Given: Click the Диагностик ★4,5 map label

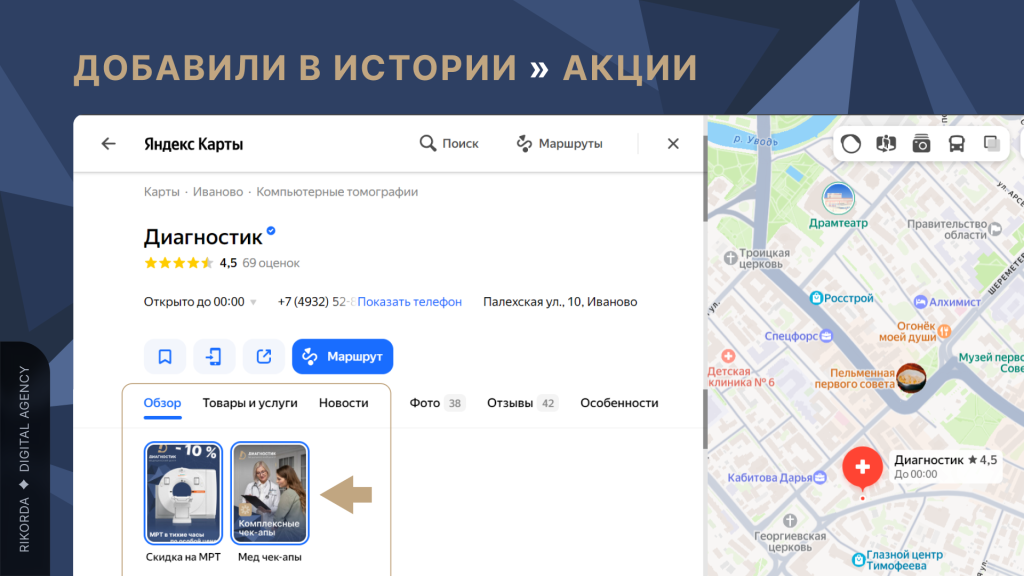Looking at the screenshot, I should click(946, 466).
